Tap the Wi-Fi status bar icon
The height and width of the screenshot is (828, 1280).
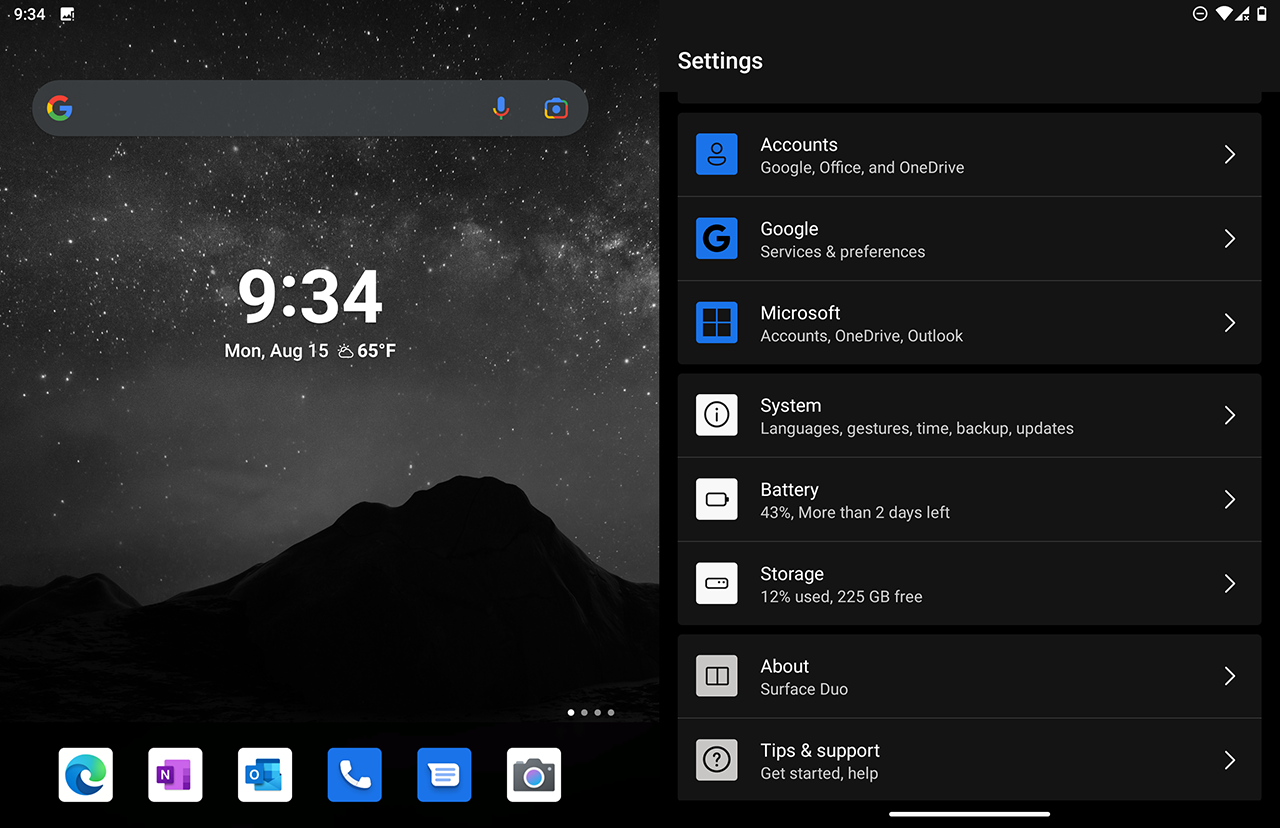(1224, 14)
